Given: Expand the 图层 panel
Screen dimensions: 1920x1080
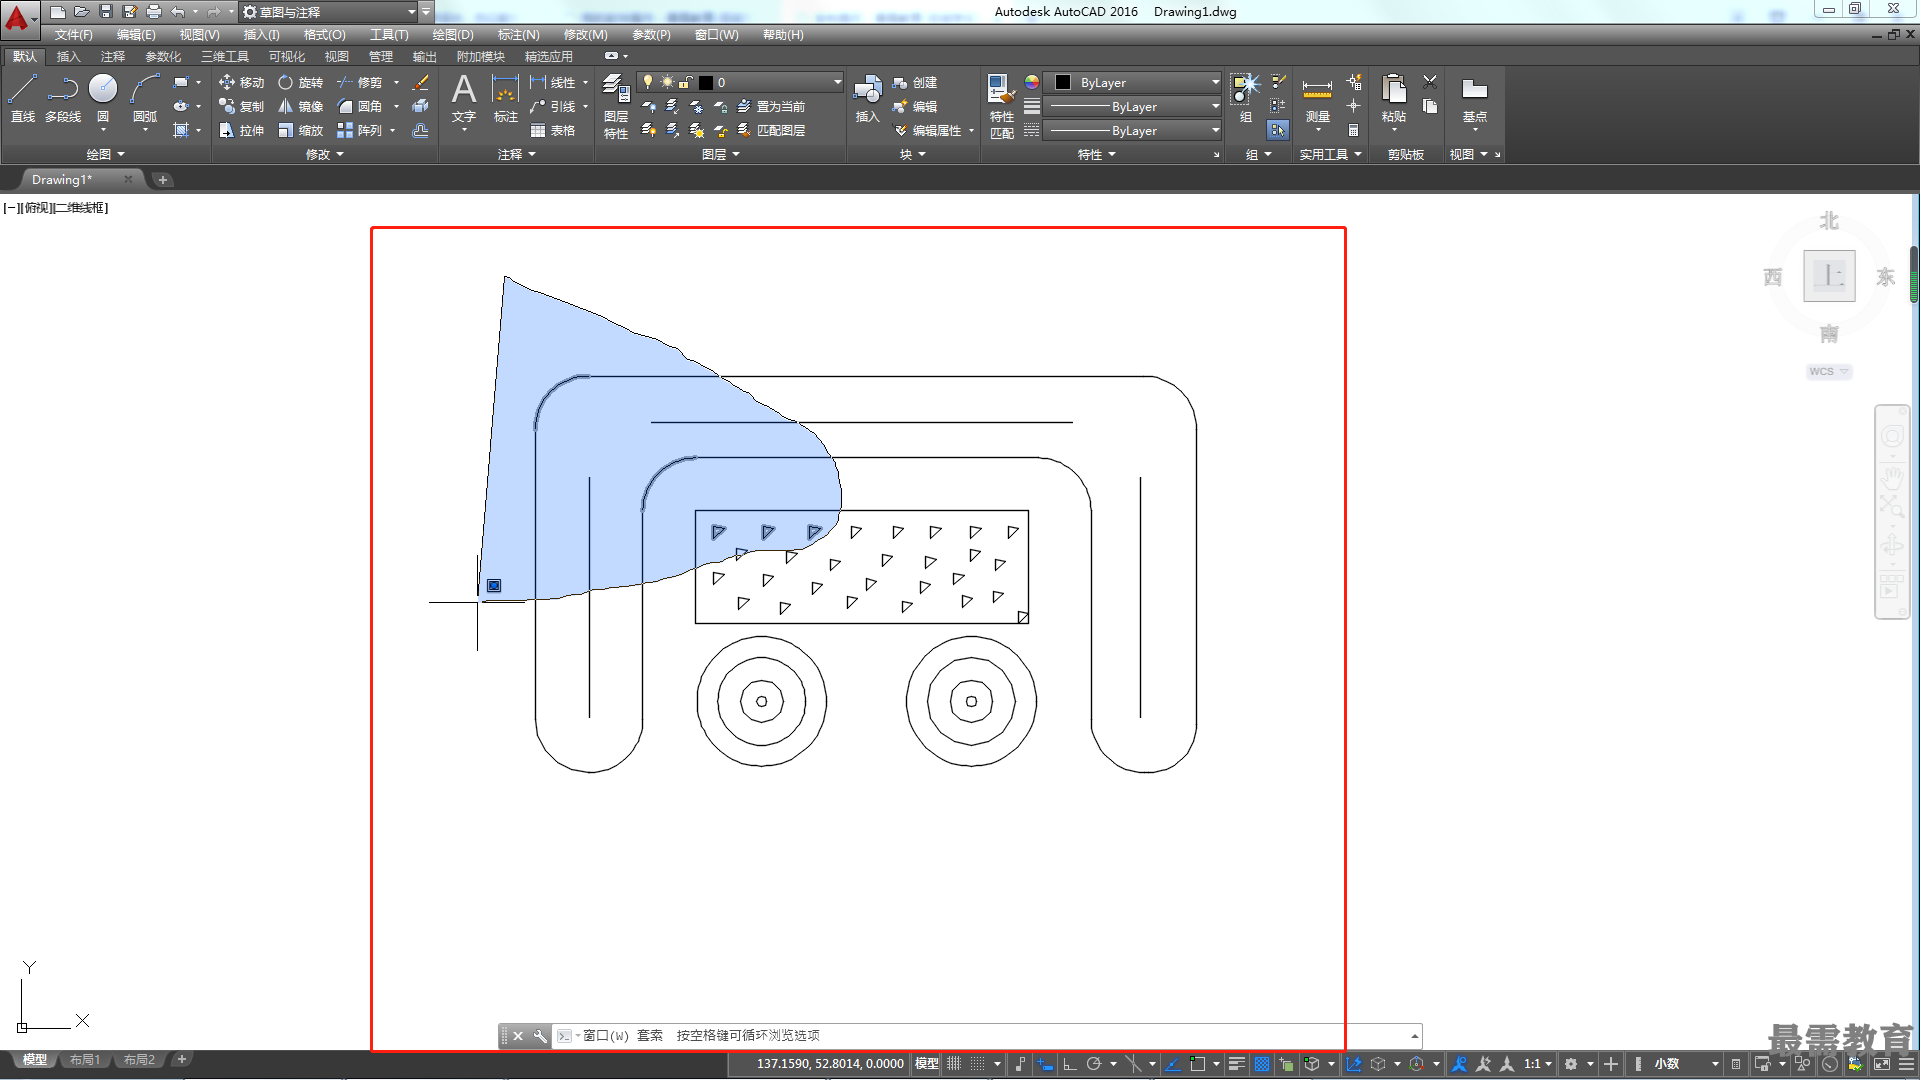Looking at the screenshot, I should 721,154.
